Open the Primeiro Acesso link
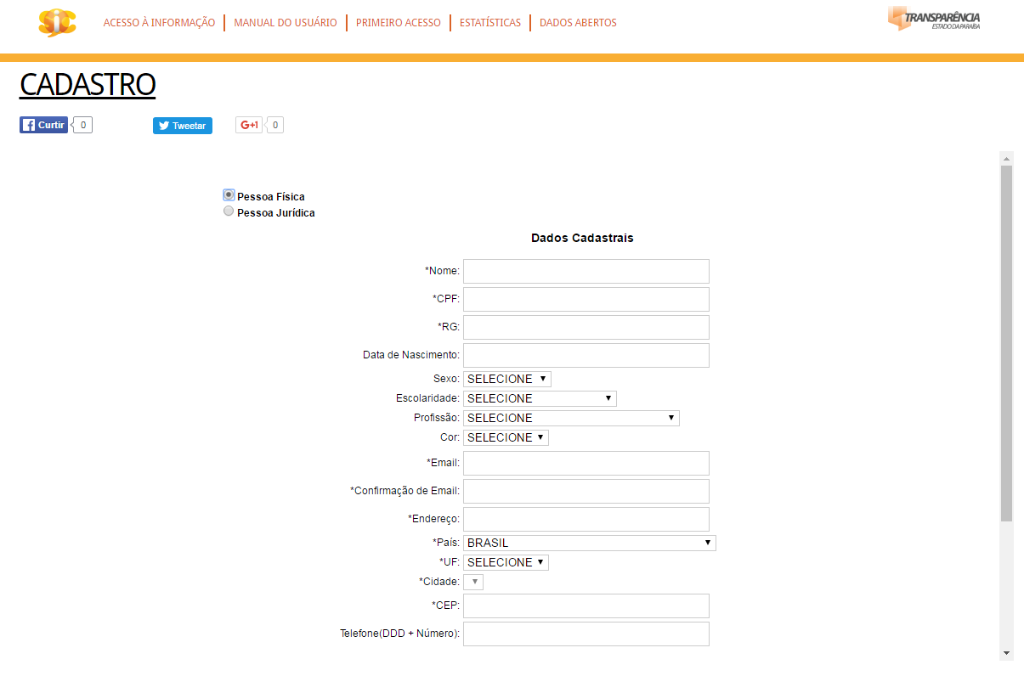This screenshot has height=676, width=1024. click(x=398, y=23)
